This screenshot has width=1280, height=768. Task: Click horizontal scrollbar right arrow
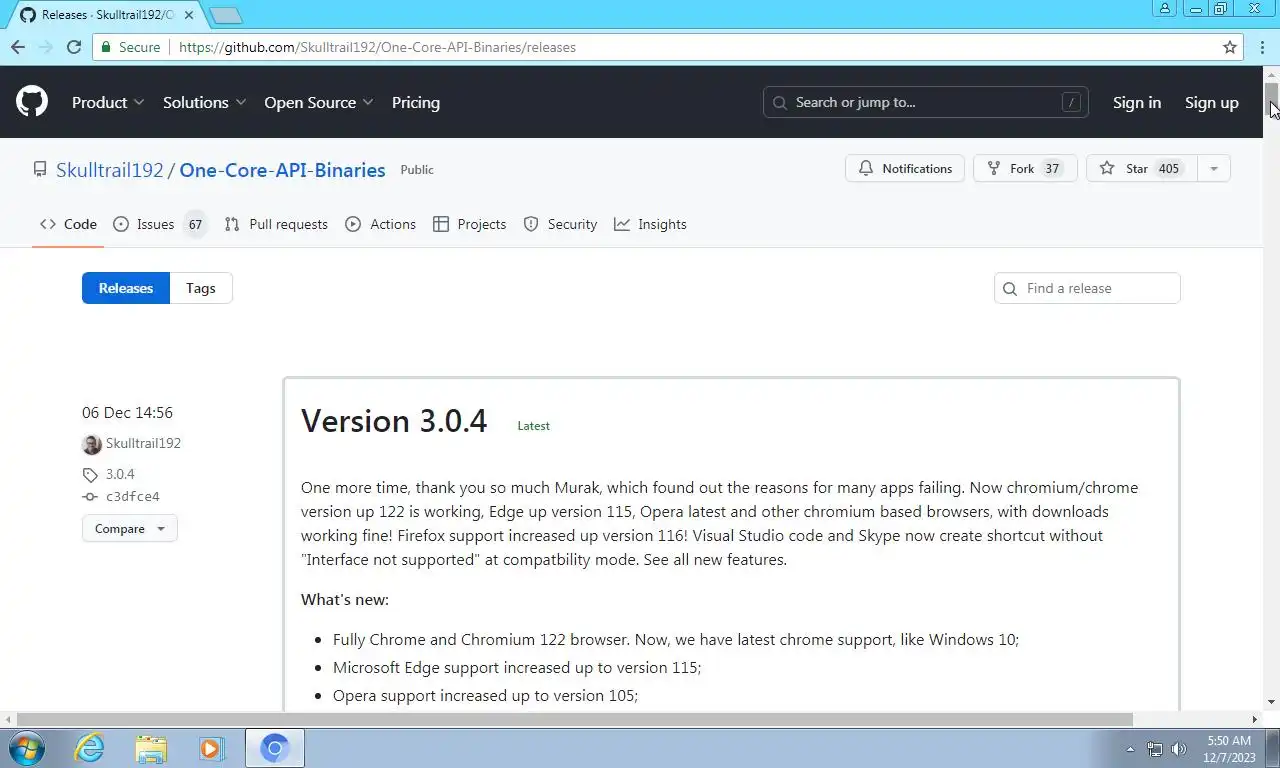coord(1255,719)
